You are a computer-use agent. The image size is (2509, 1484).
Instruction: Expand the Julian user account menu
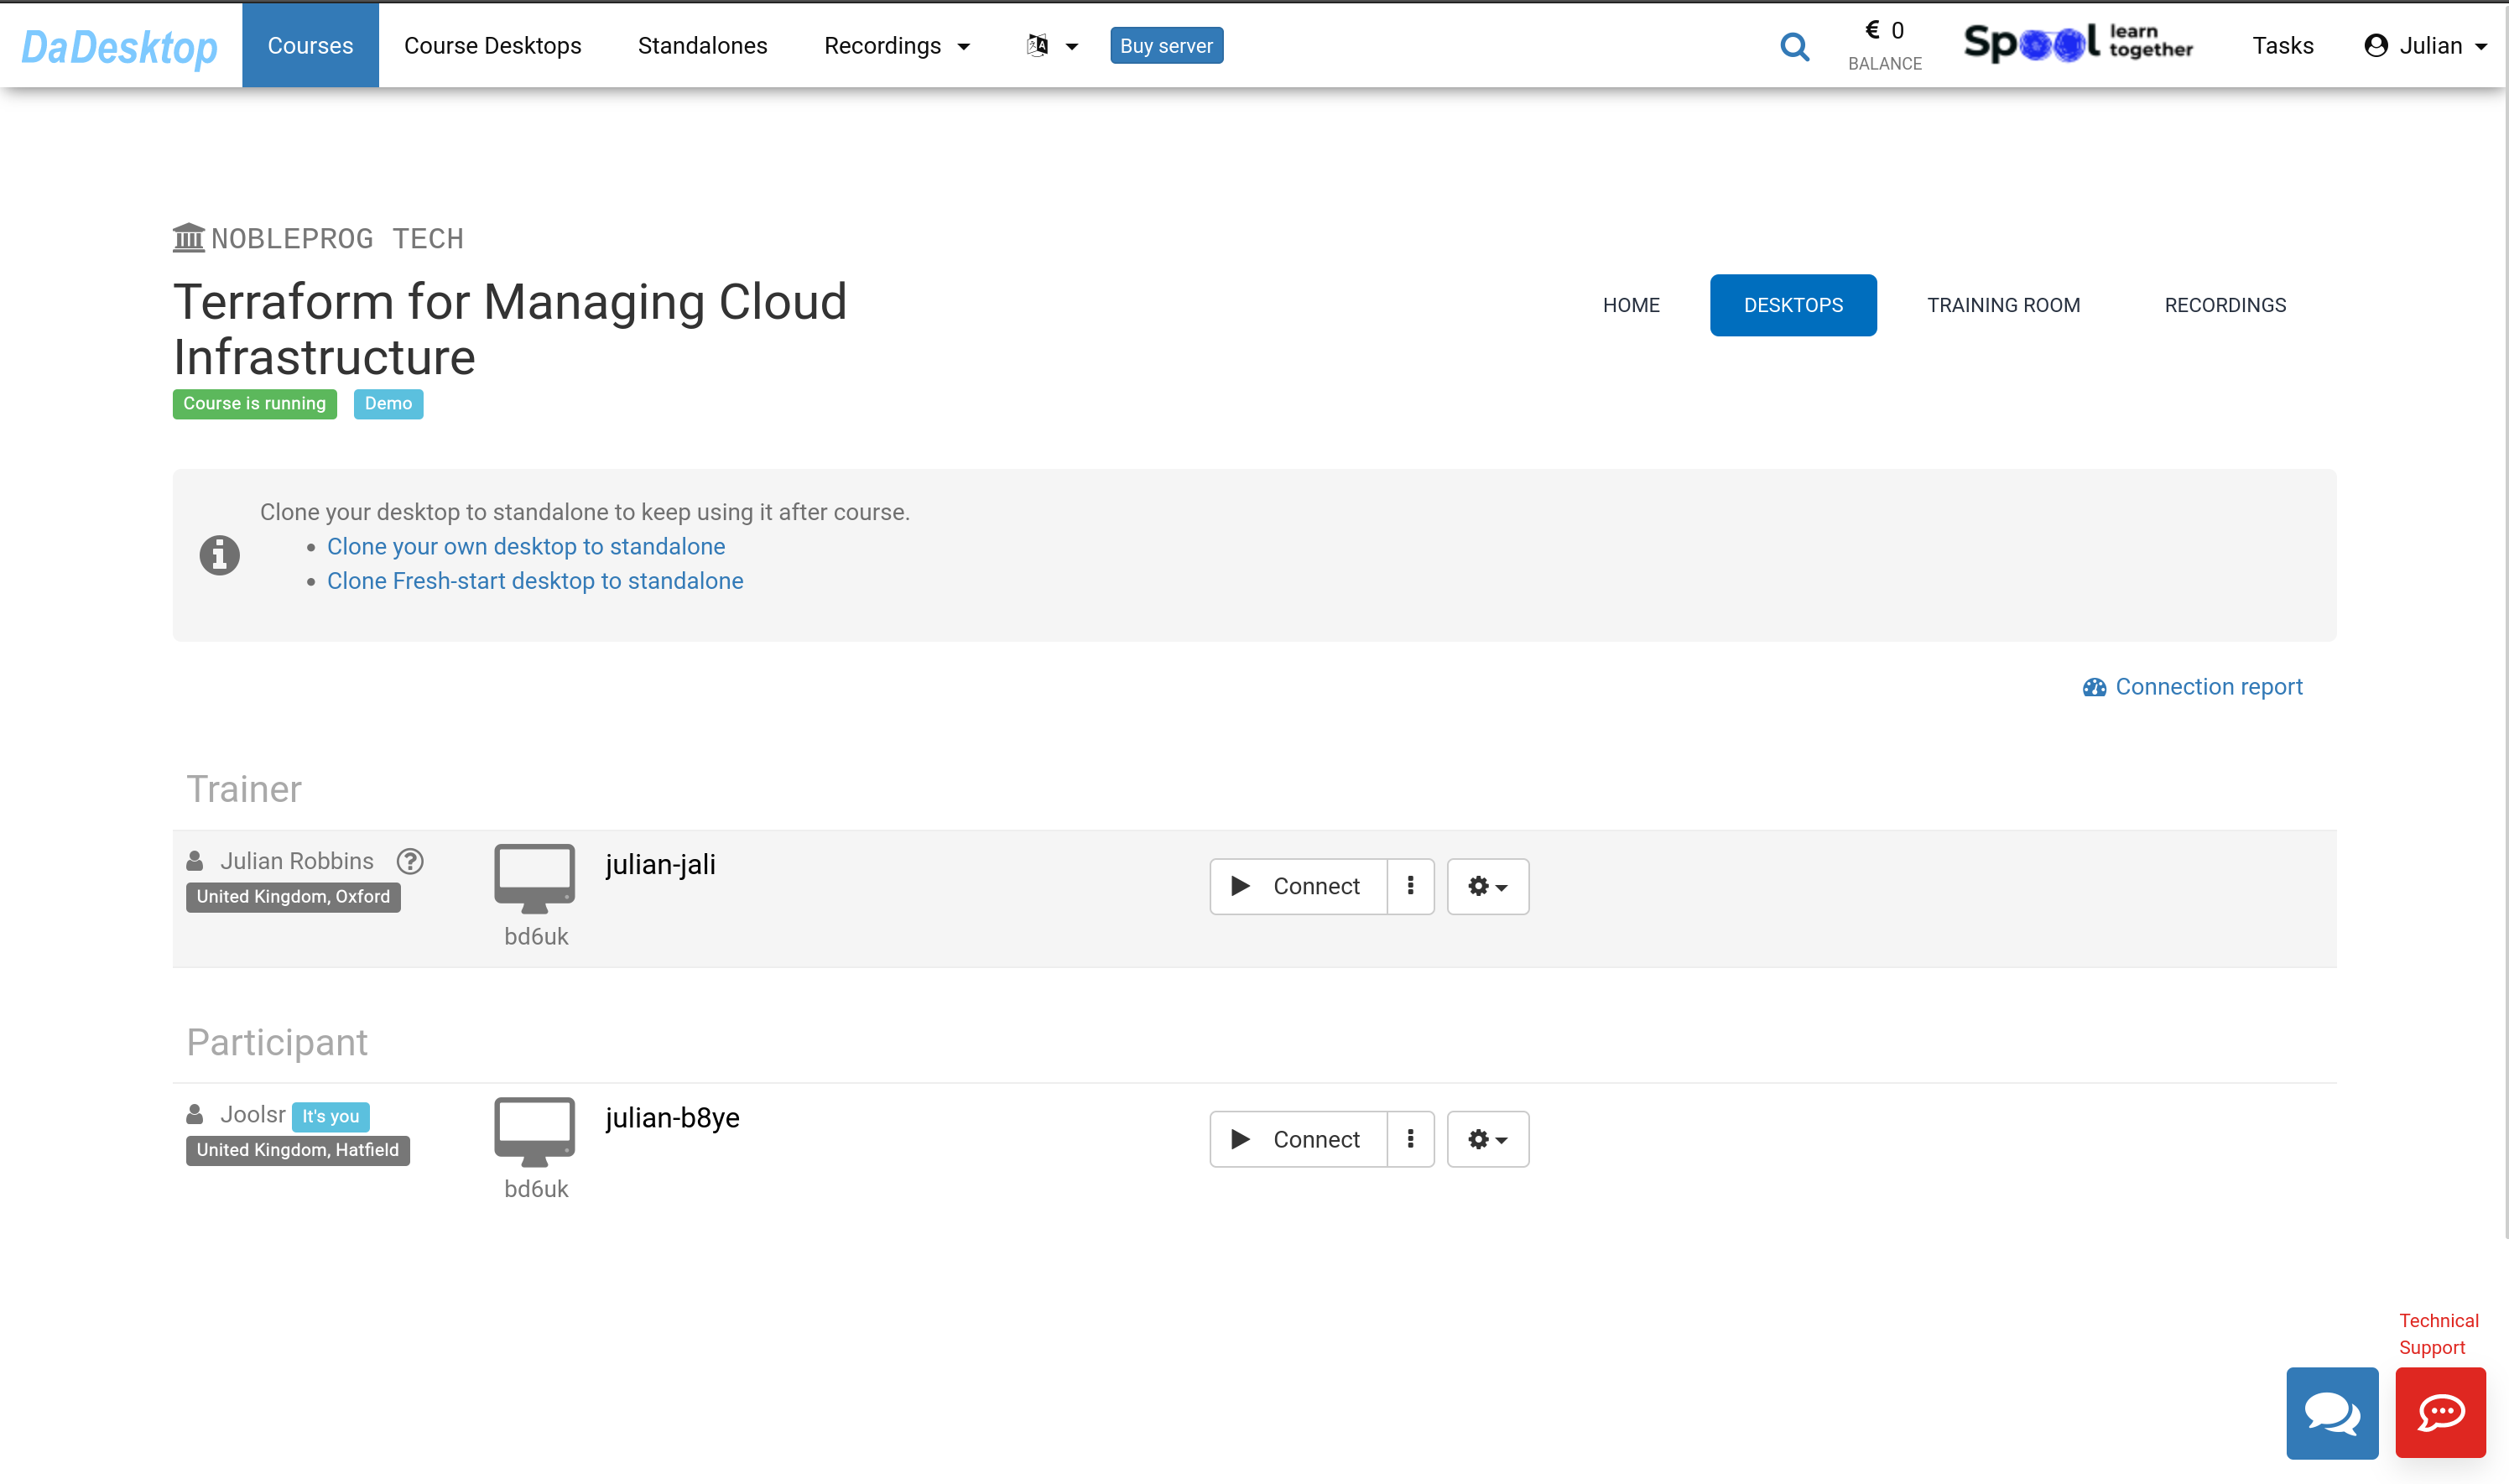click(2425, 46)
